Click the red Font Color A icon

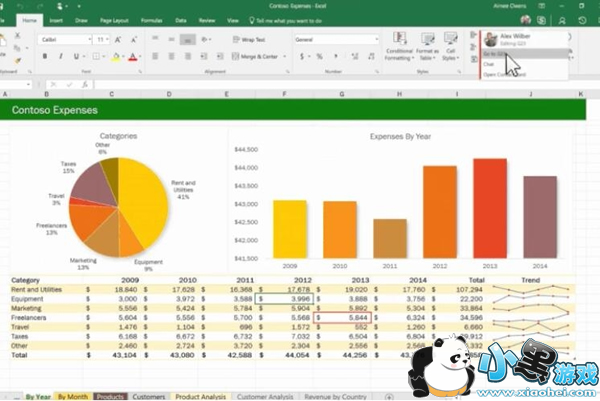click(132, 57)
